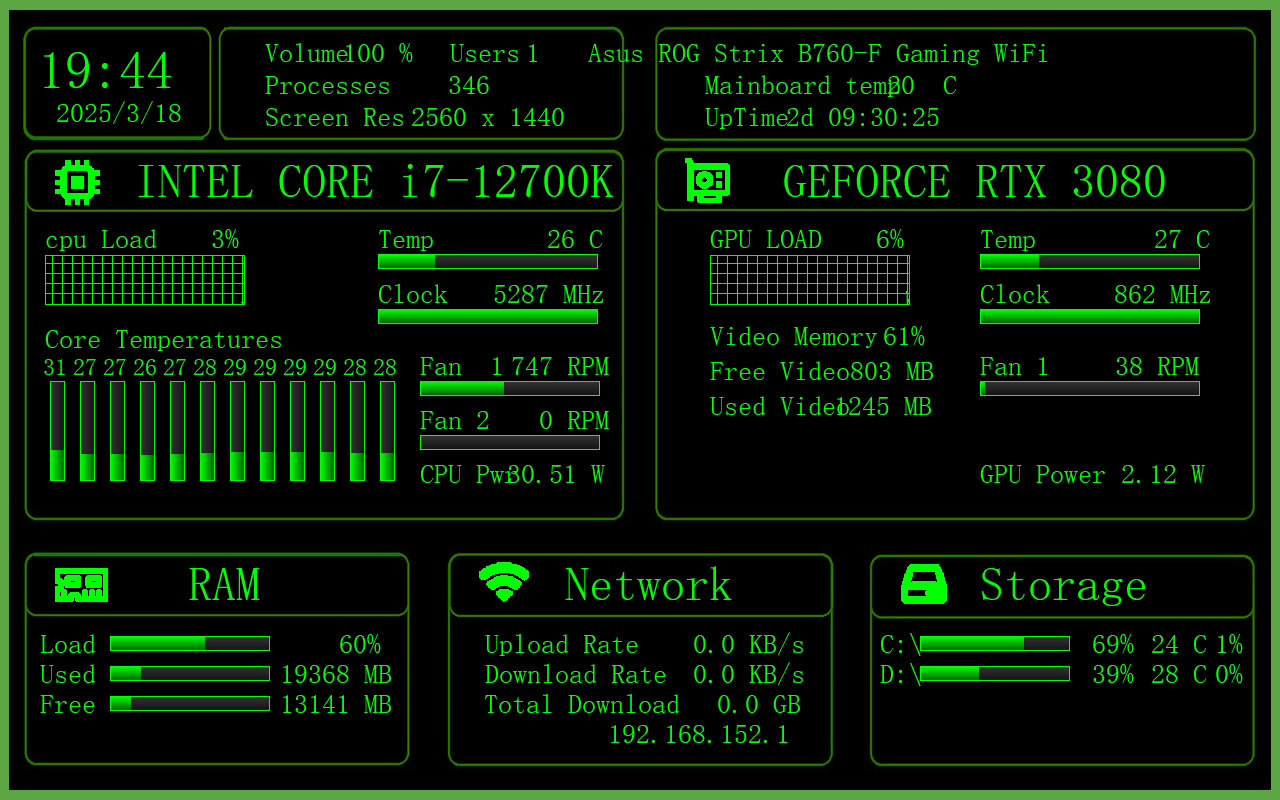Click the cpu Load history graph
1280x800 pixels.
pyautogui.click(x=145, y=280)
